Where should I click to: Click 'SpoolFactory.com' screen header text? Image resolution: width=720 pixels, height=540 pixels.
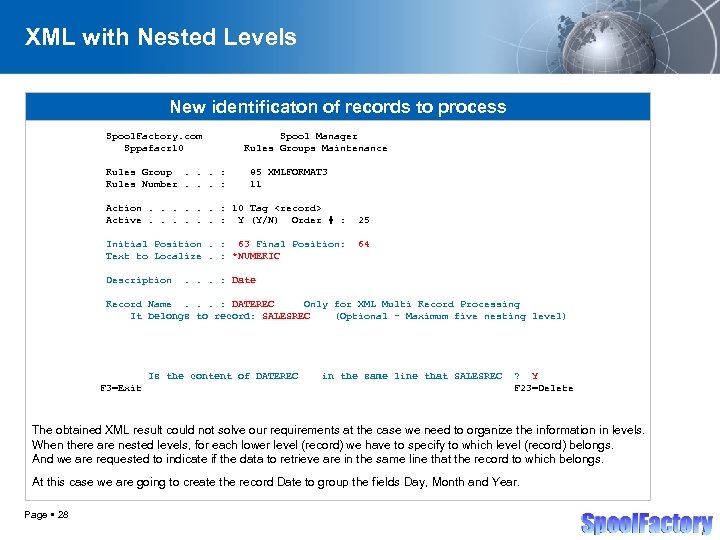(154, 136)
